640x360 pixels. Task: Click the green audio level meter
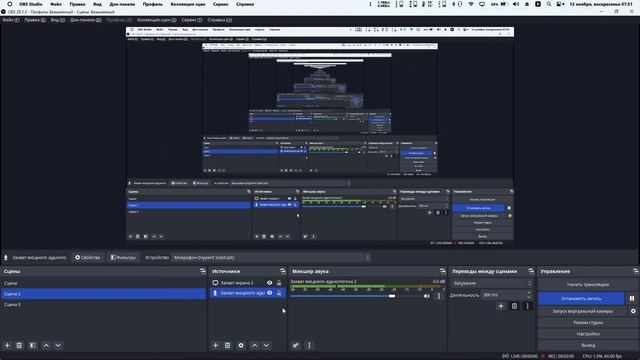[x=367, y=287]
